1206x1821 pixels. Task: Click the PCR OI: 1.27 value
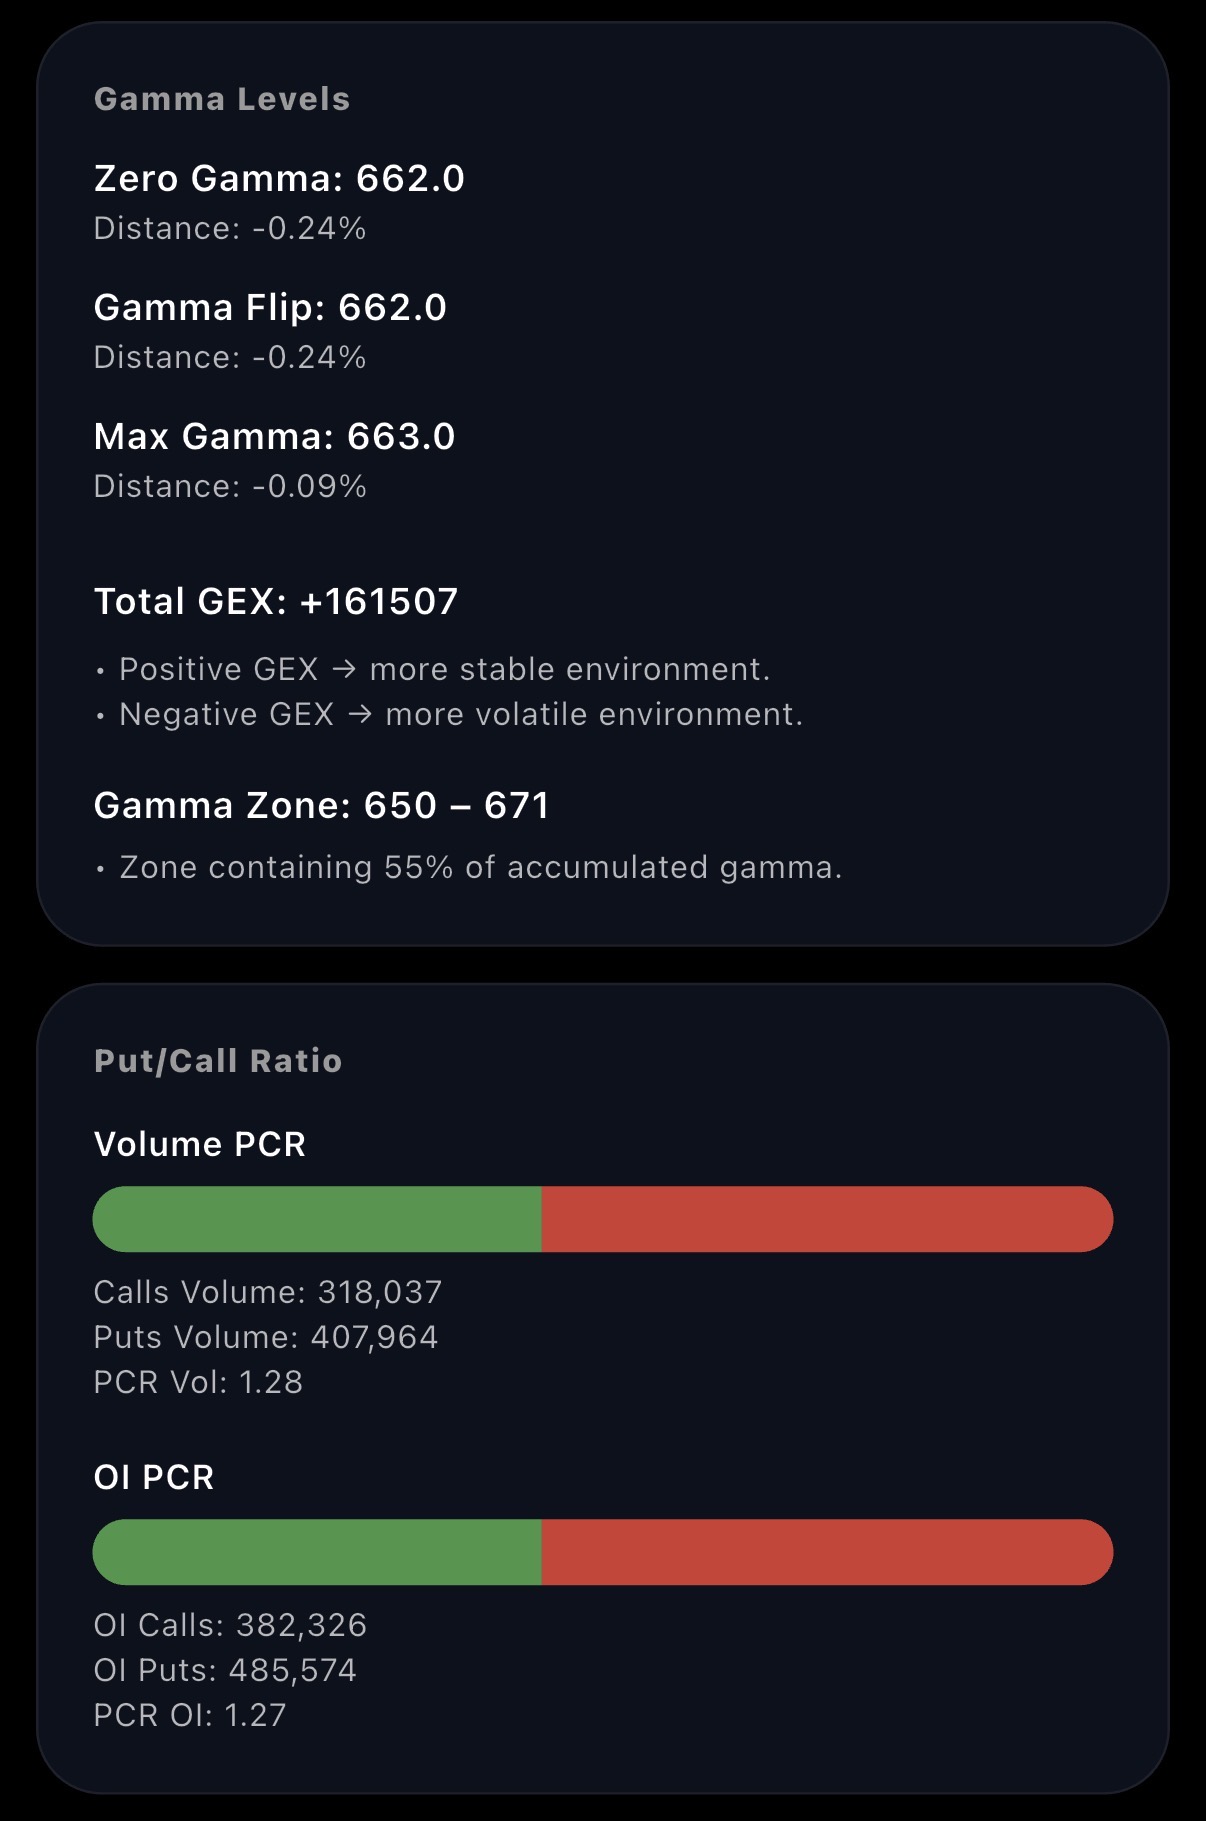point(189,1716)
